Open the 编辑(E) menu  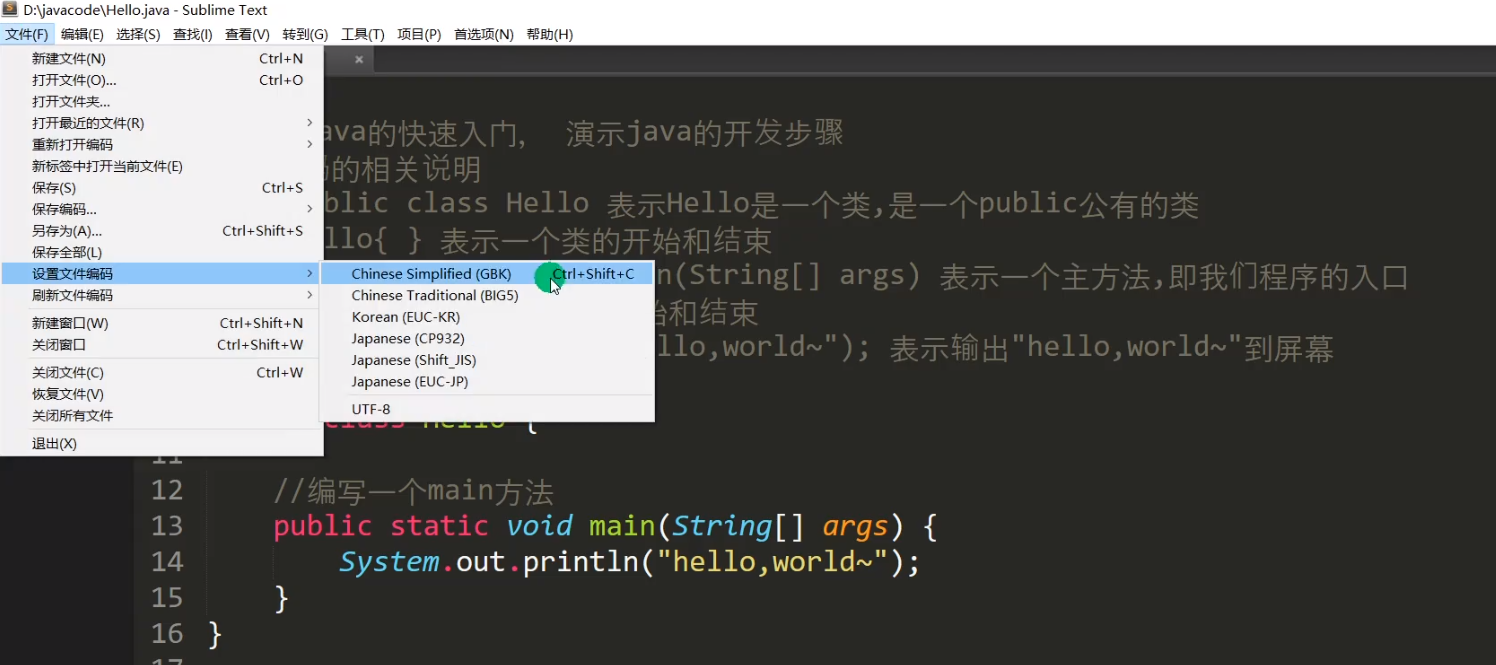(x=82, y=34)
